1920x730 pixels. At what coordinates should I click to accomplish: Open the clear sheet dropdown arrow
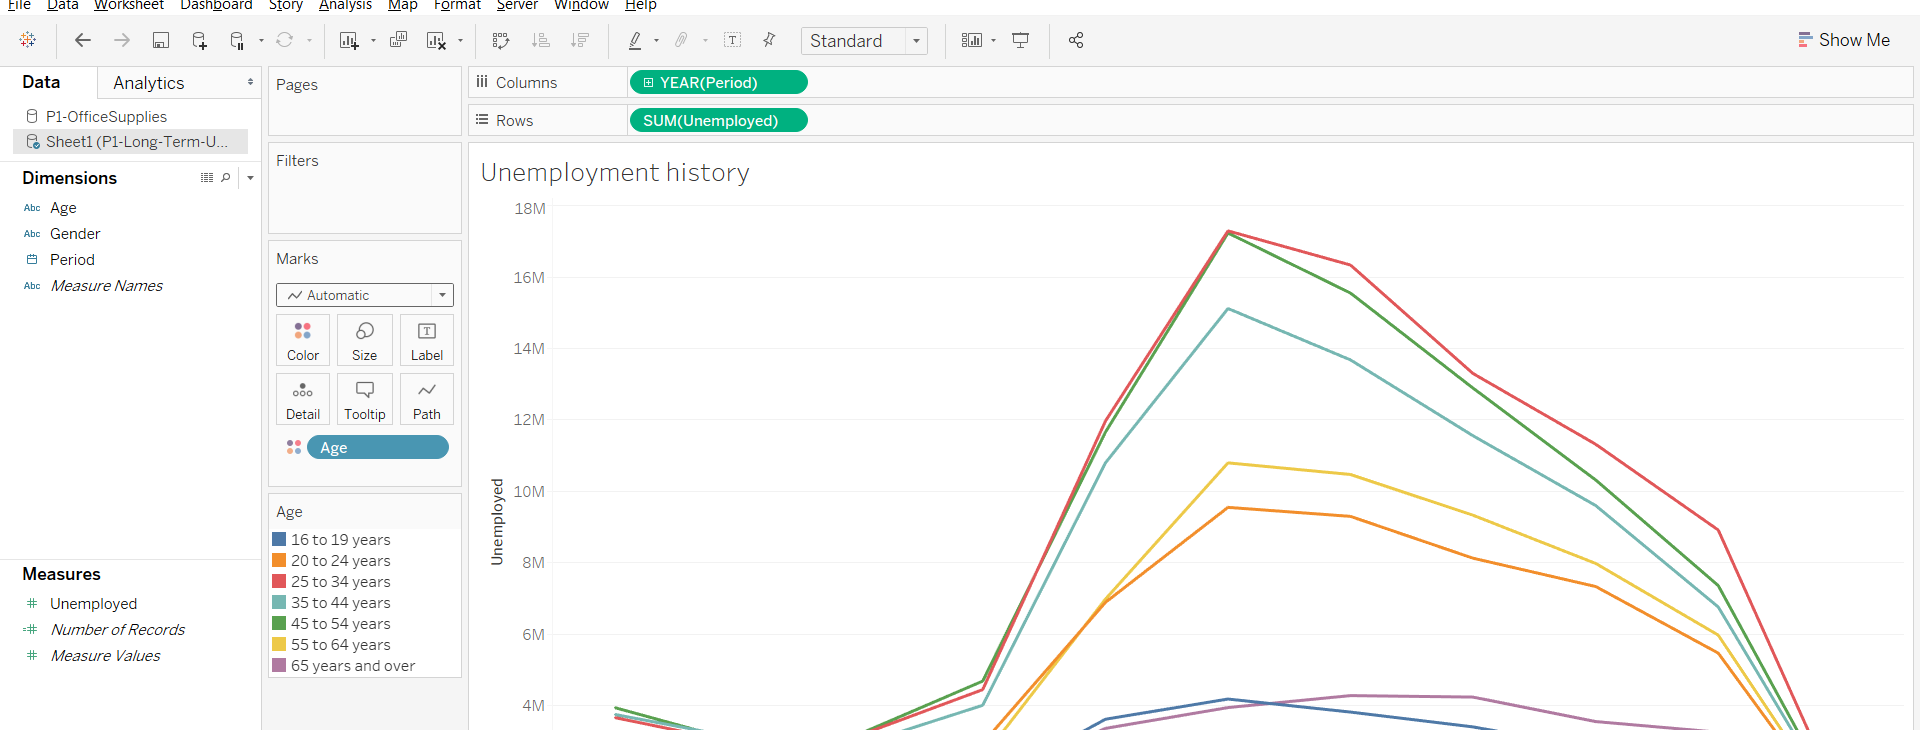460,41
